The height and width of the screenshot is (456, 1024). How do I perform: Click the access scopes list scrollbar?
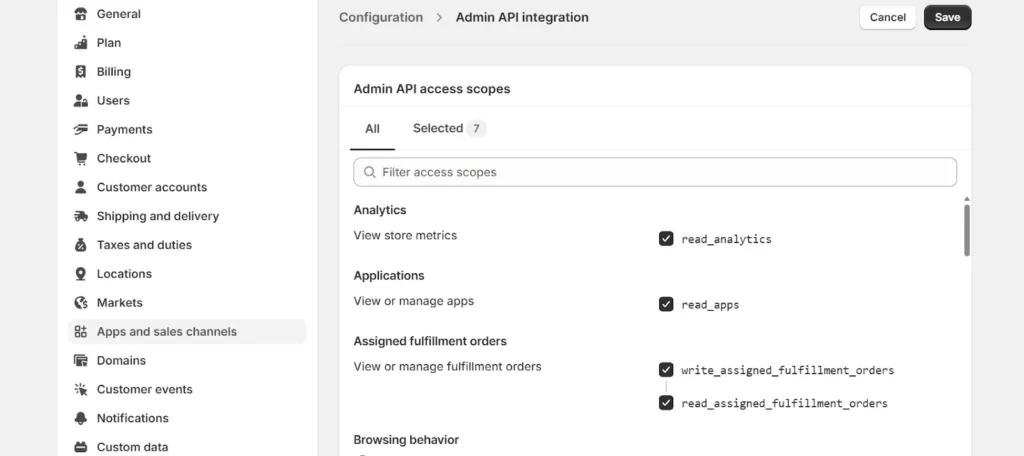[967, 230]
